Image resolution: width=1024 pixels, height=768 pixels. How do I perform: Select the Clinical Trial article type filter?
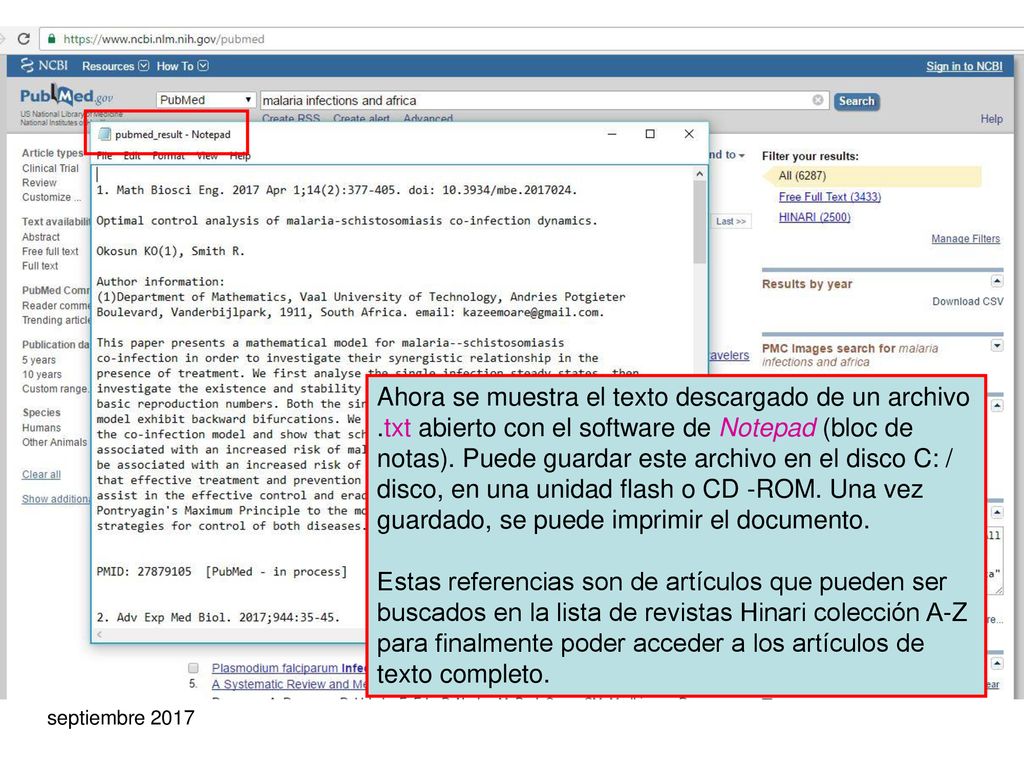pos(50,168)
